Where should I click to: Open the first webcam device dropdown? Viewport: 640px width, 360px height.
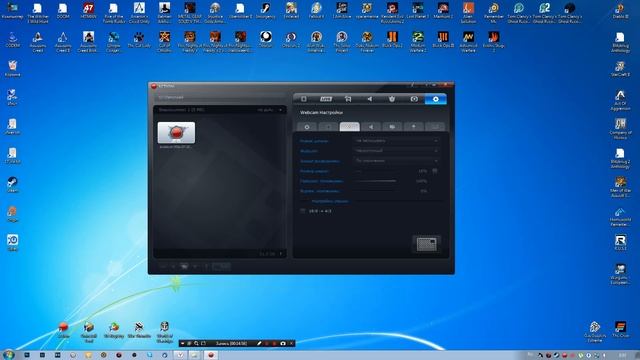[x=396, y=141]
